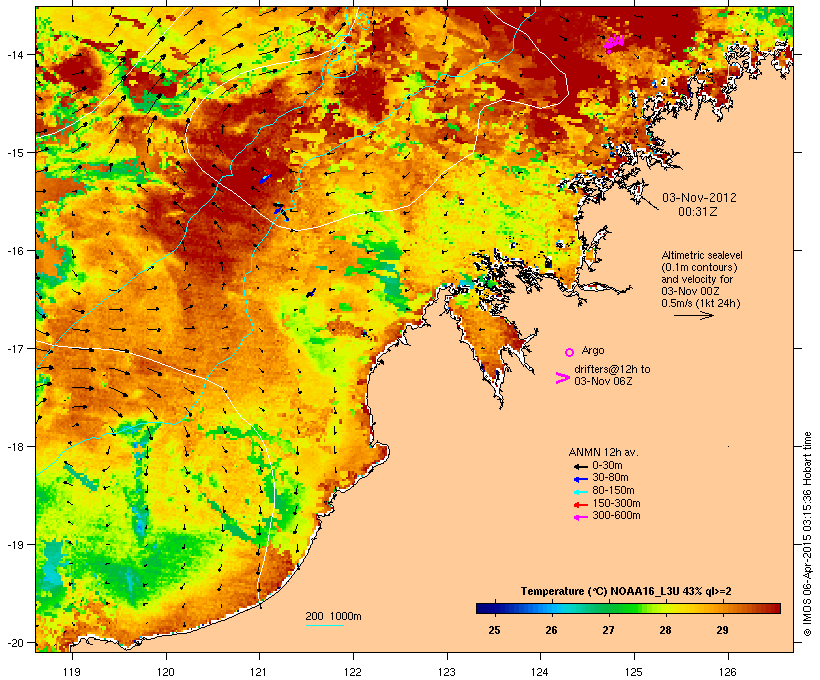The height and width of the screenshot is (680, 820).
Task: Click the 121 longitude axis label
Action: [259, 672]
